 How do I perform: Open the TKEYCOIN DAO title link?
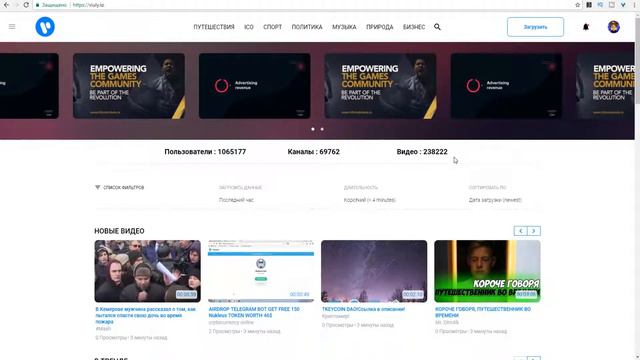click(x=363, y=309)
